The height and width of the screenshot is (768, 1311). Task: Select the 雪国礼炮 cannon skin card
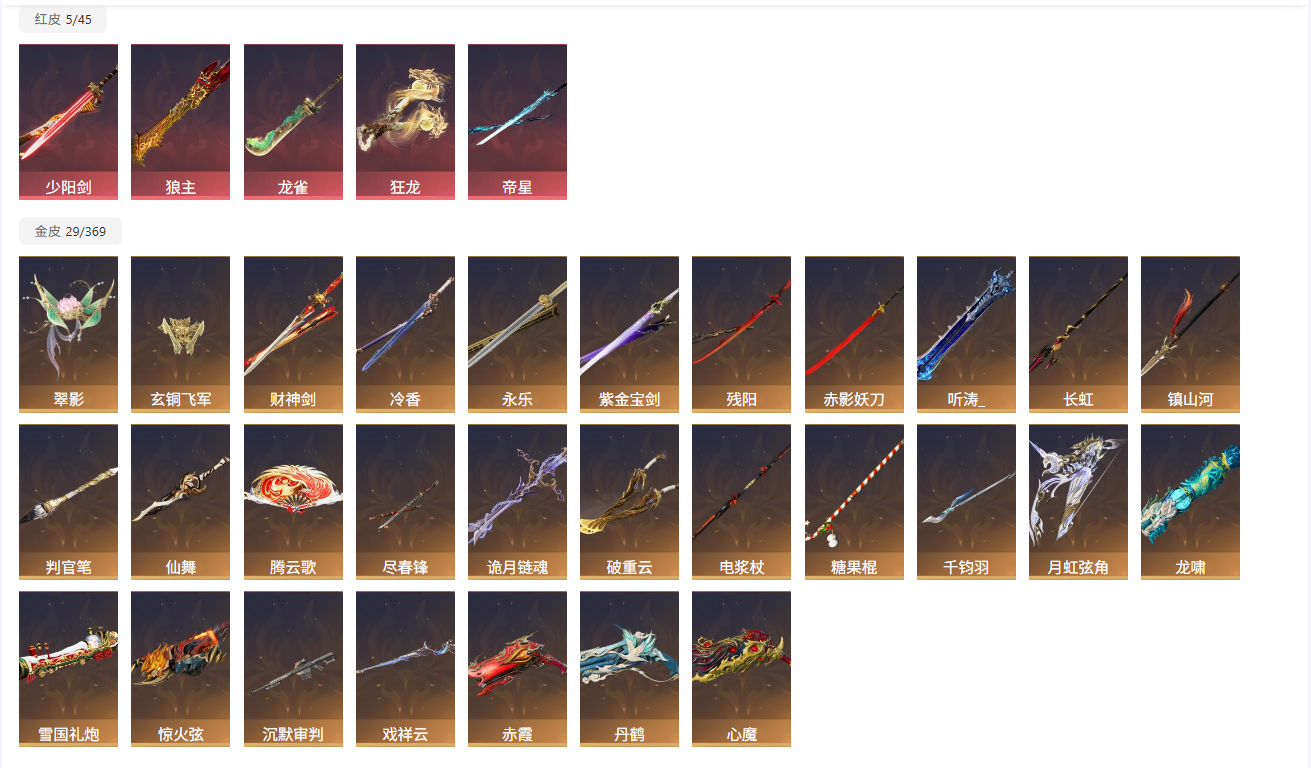(68, 669)
